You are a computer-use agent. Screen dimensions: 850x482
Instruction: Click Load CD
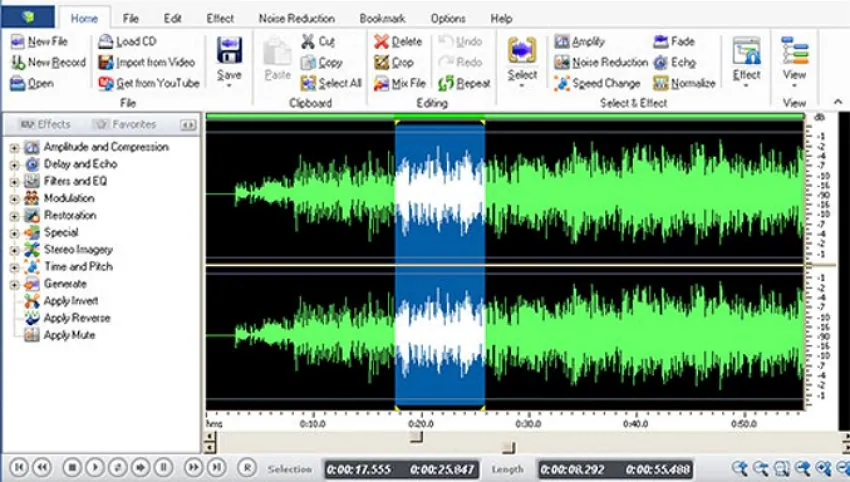pos(127,41)
